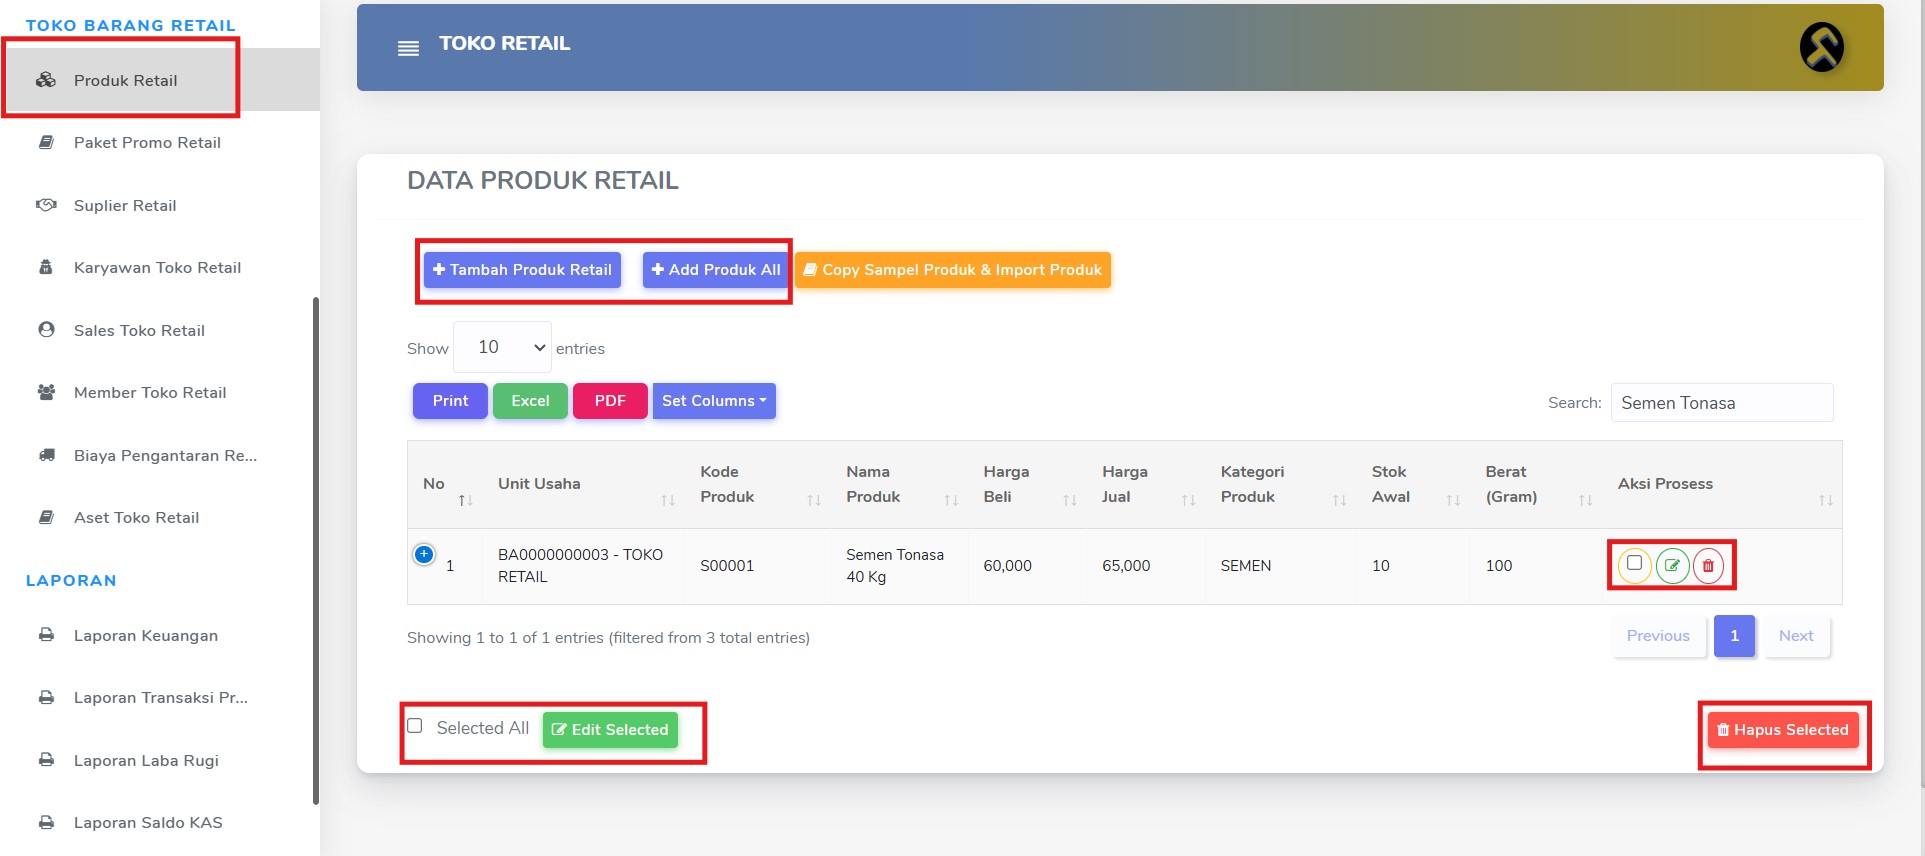The image size is (1925, 856).
Task: Open Suplier Retail menu
Action: point(160,205)
